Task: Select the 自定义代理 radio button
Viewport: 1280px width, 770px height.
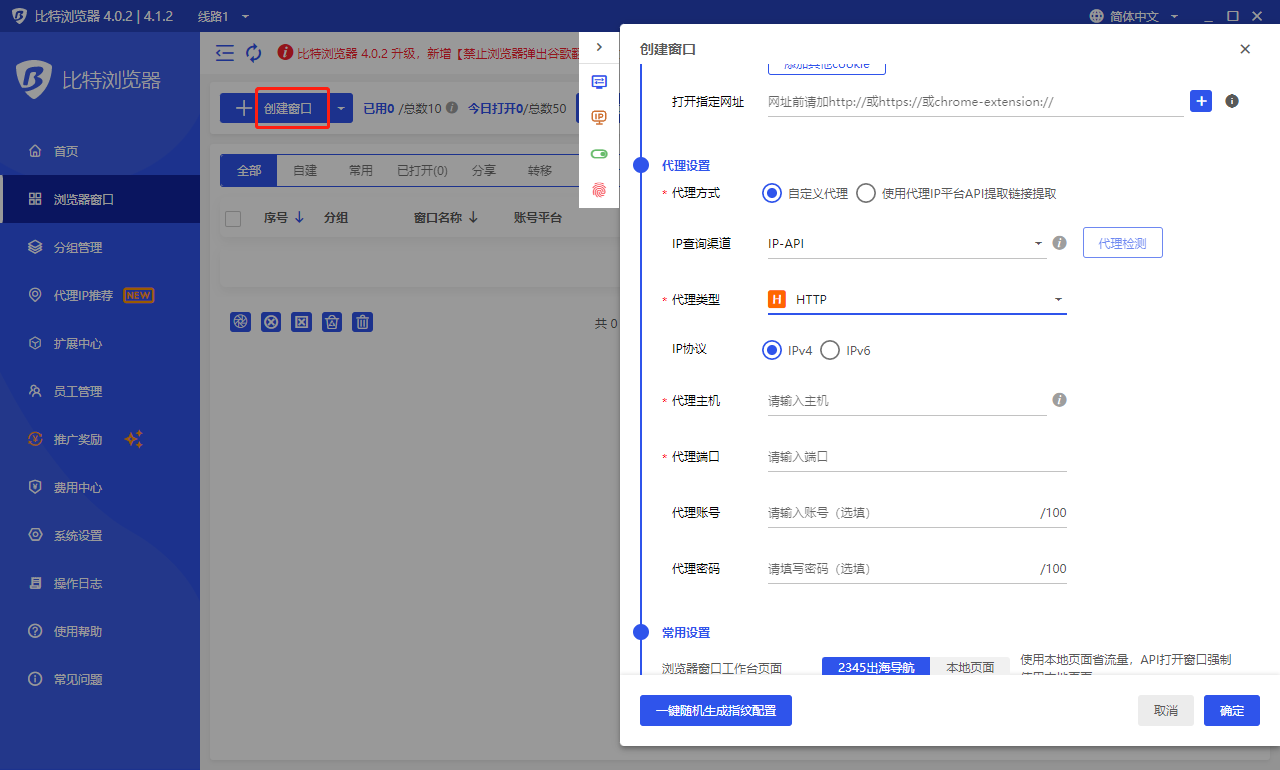Action: pos(771,193)
